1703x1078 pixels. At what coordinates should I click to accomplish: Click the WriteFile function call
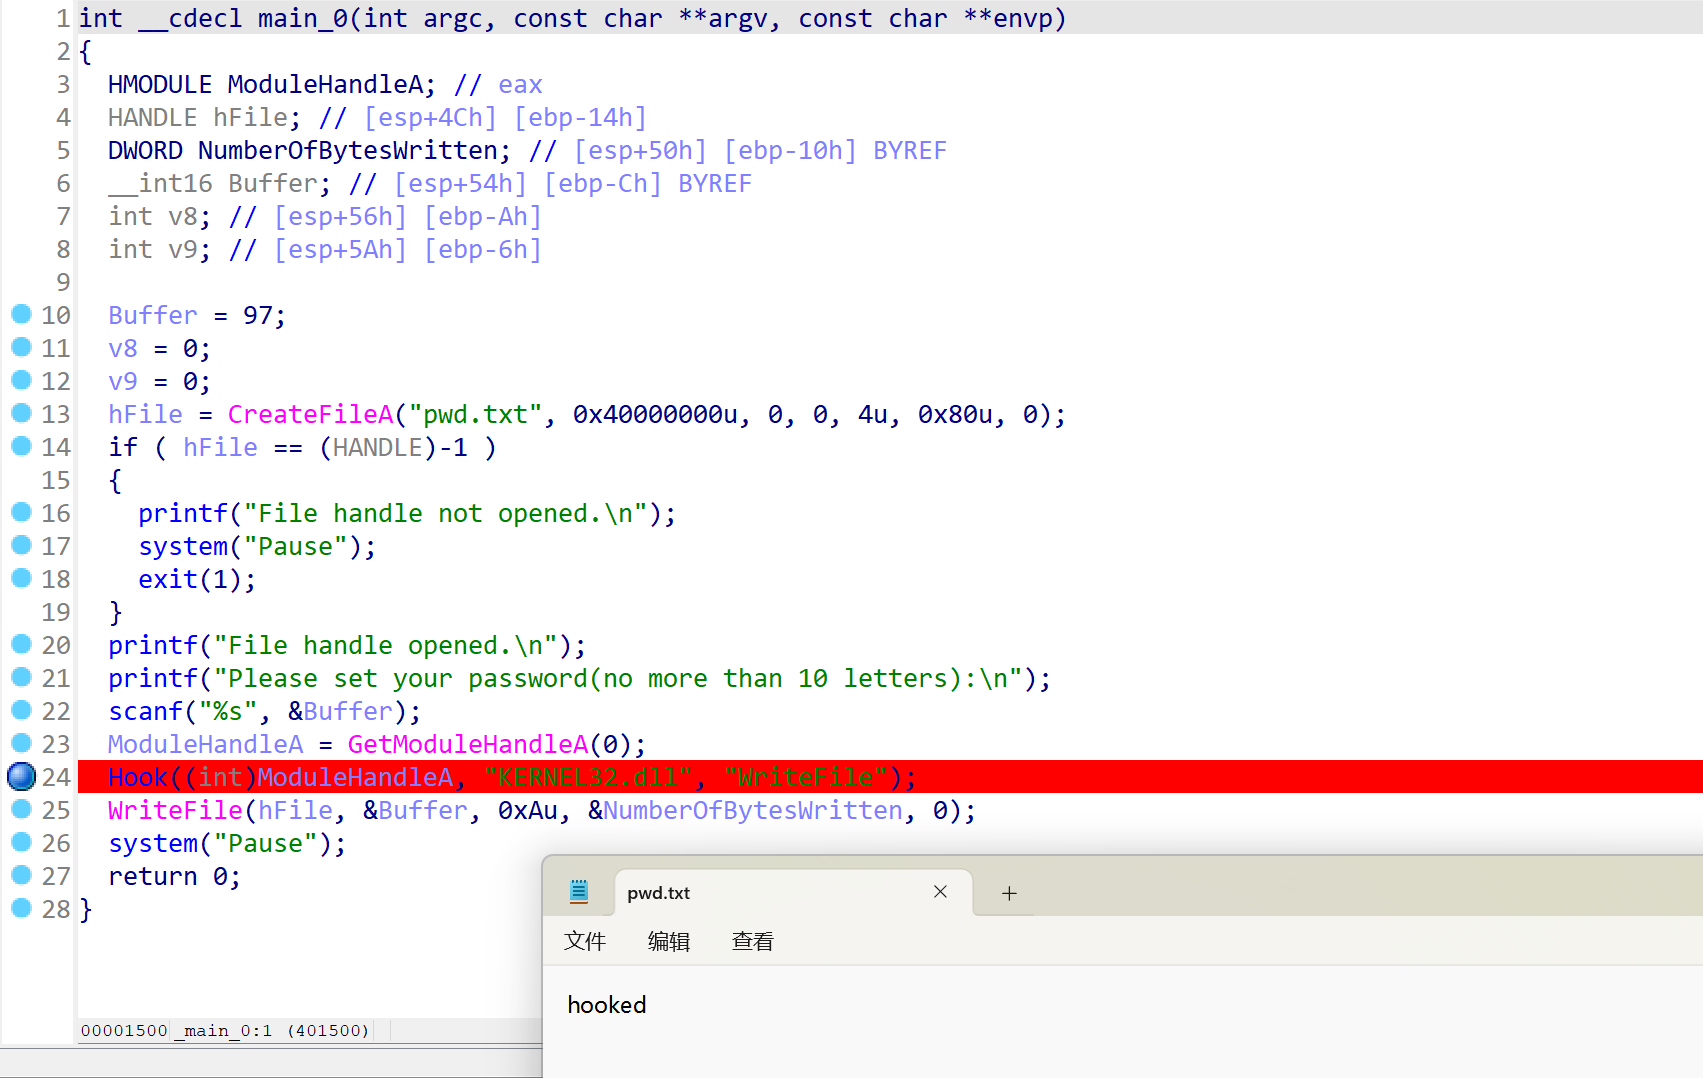[x=175, y=810]
